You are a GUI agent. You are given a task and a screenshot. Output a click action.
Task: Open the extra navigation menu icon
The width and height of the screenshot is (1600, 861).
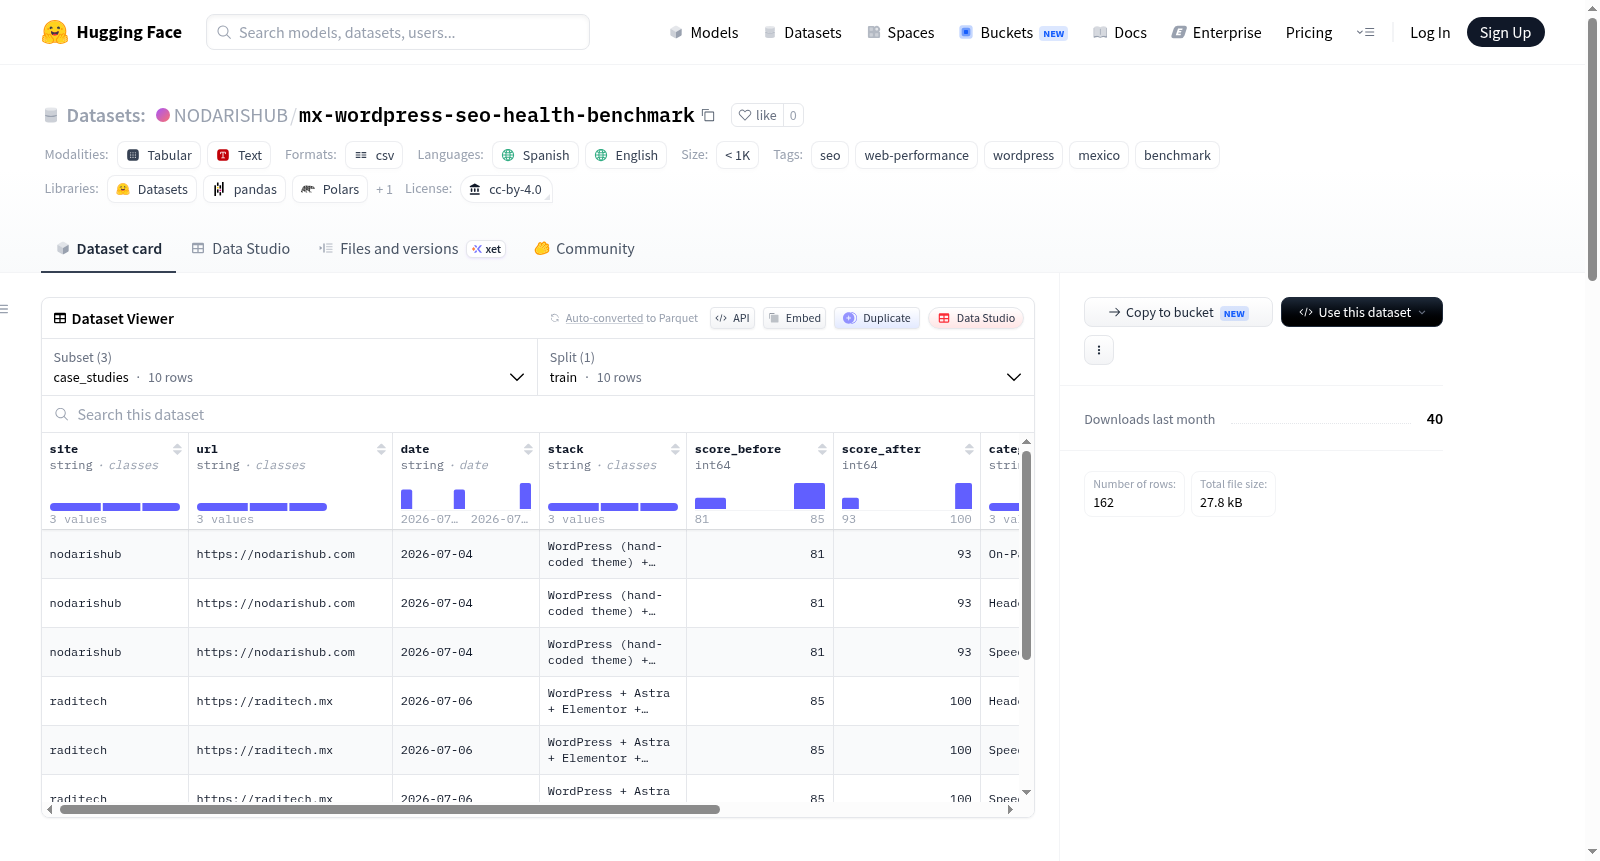click(x=1365, y=32)
